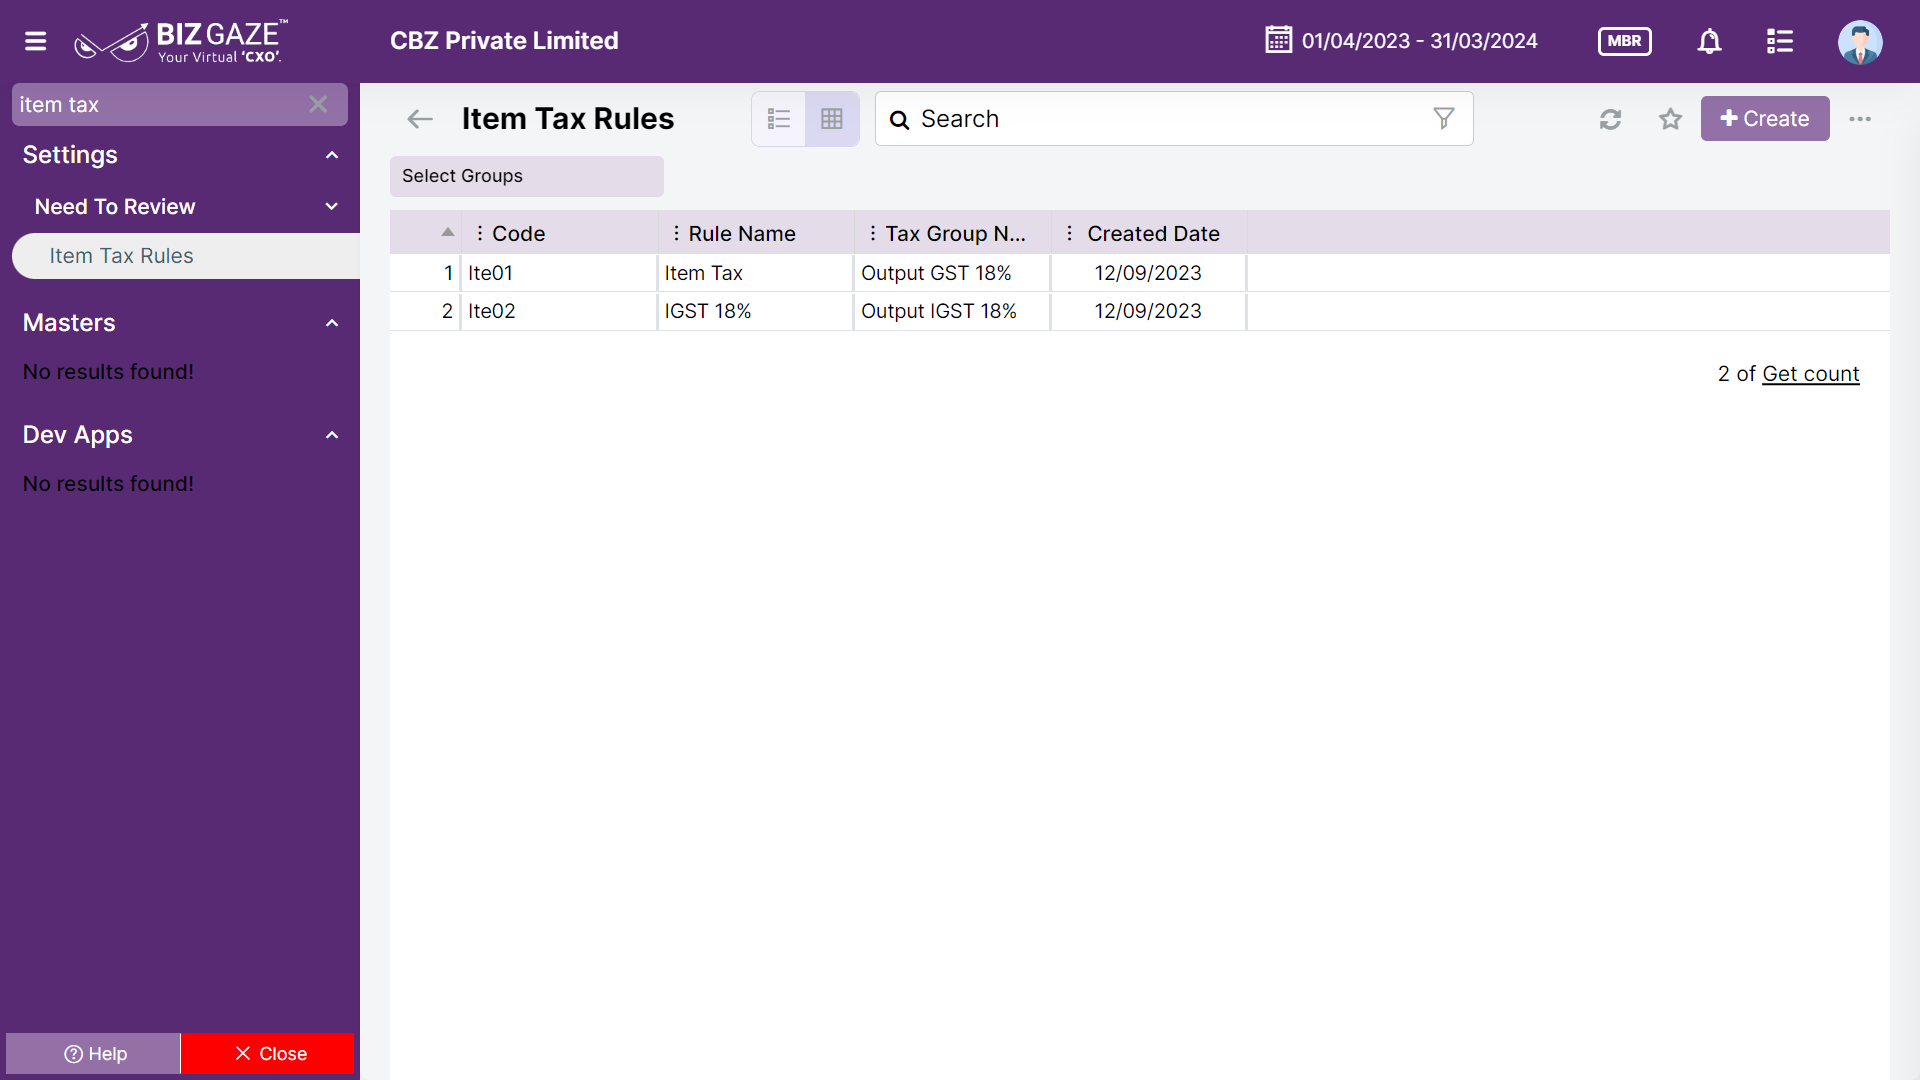Click the Get count link
The height and width of the screenshot is (1080, 1920).
tap(1810, 374)
